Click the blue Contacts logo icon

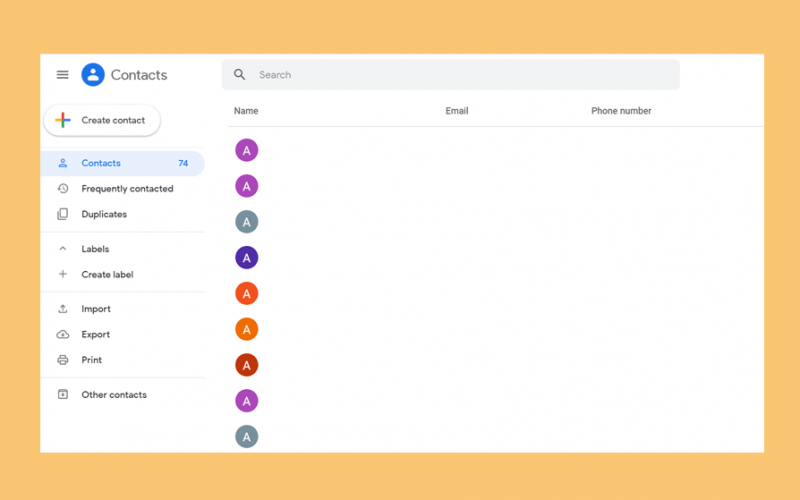click(x=93, y=74)
